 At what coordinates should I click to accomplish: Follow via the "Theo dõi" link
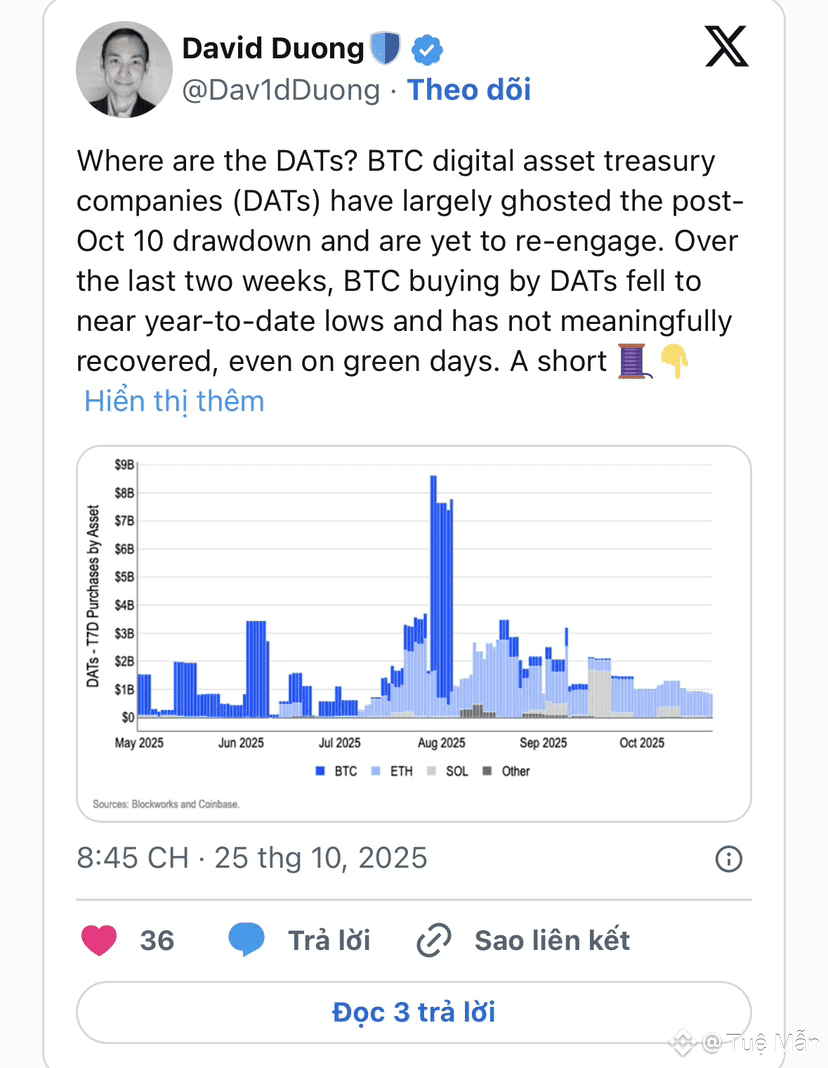pyautogui.click(x=470, y=90)
